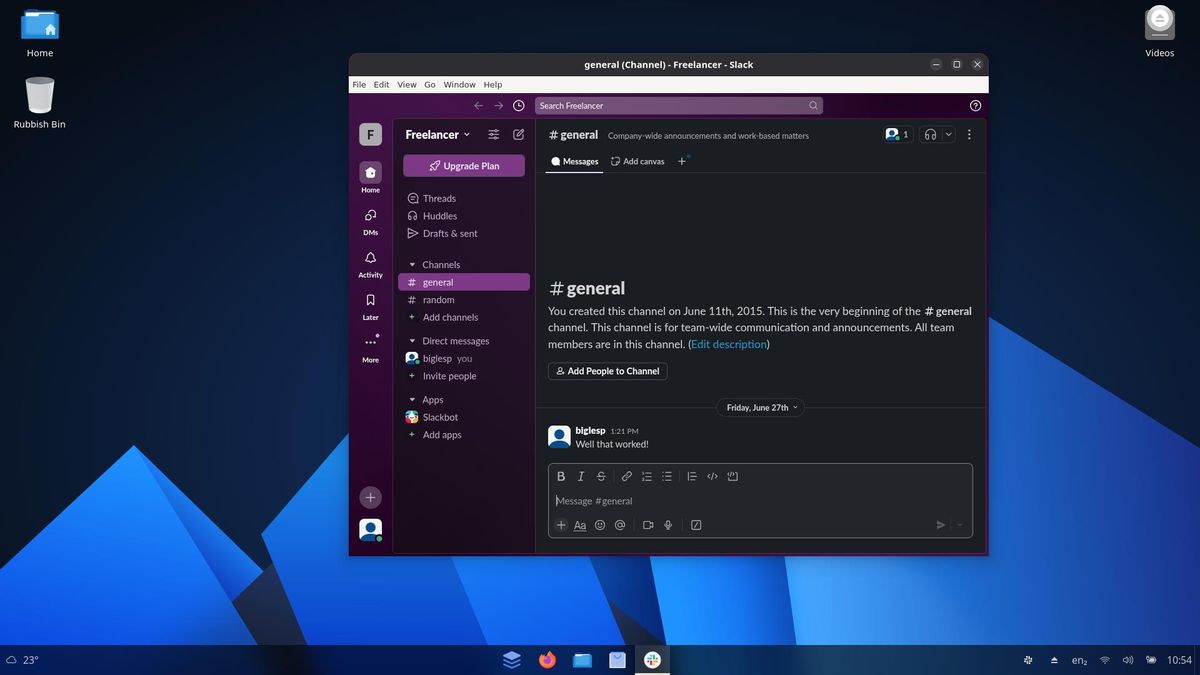
Task: Start a huddle with the headphones icon
Action: pyautogui.click(x=930, y=133)
